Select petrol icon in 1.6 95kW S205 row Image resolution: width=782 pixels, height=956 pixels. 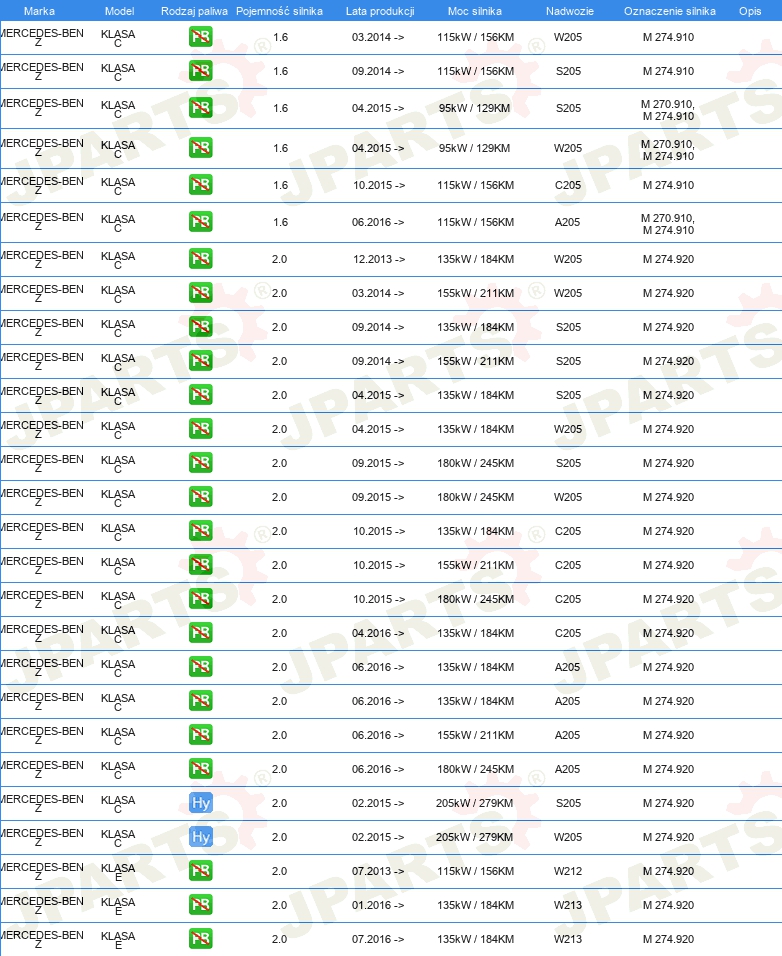(x=201, y=109)
